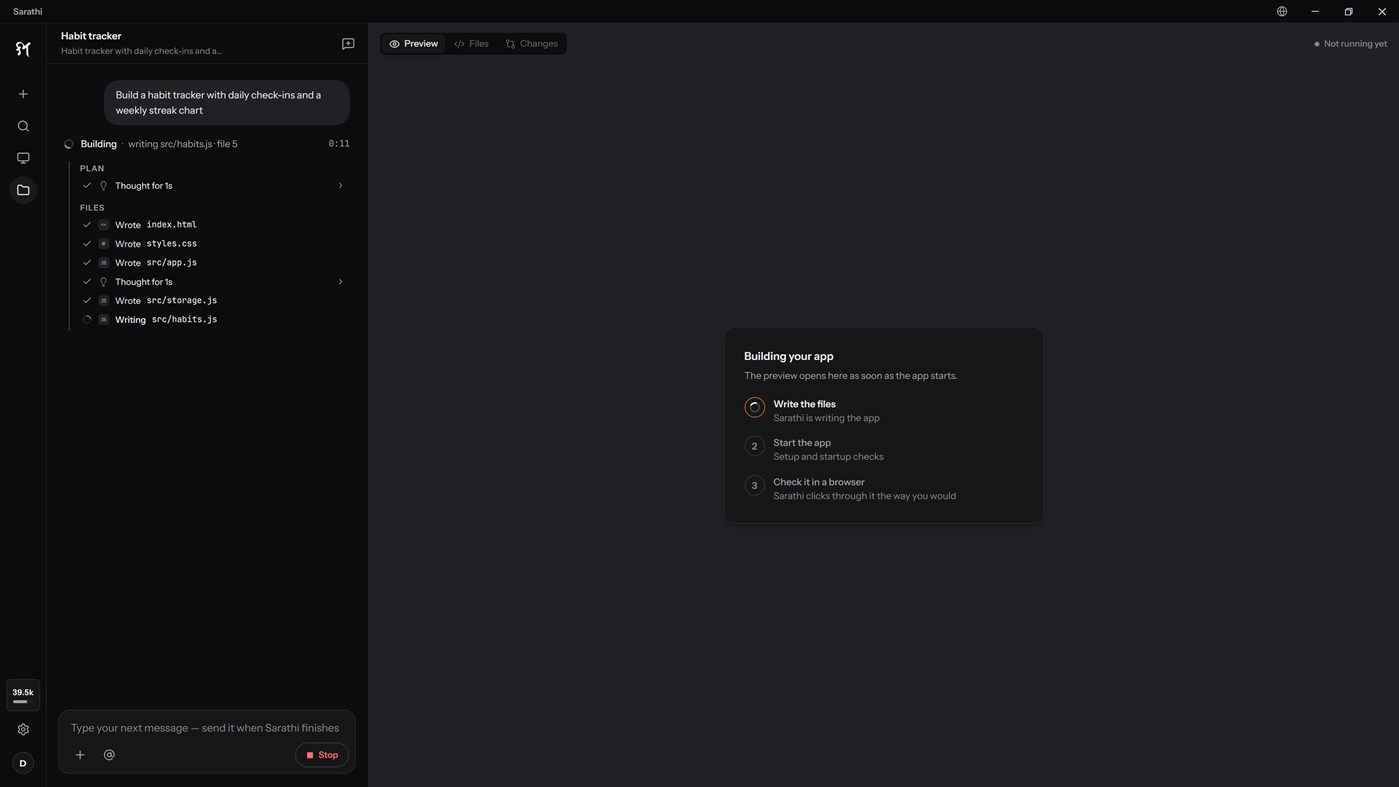Expand the Thought for 1s chevron under PLAN

[340, 186]
